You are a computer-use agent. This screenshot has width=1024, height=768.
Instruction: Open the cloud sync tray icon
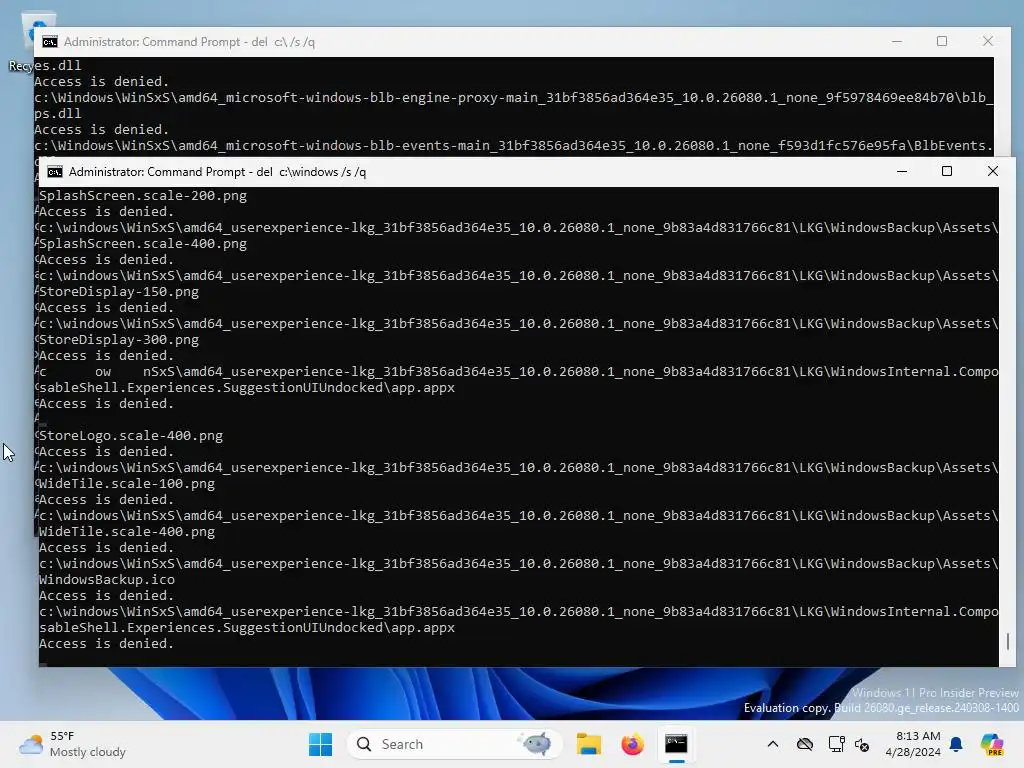[805, 744]
